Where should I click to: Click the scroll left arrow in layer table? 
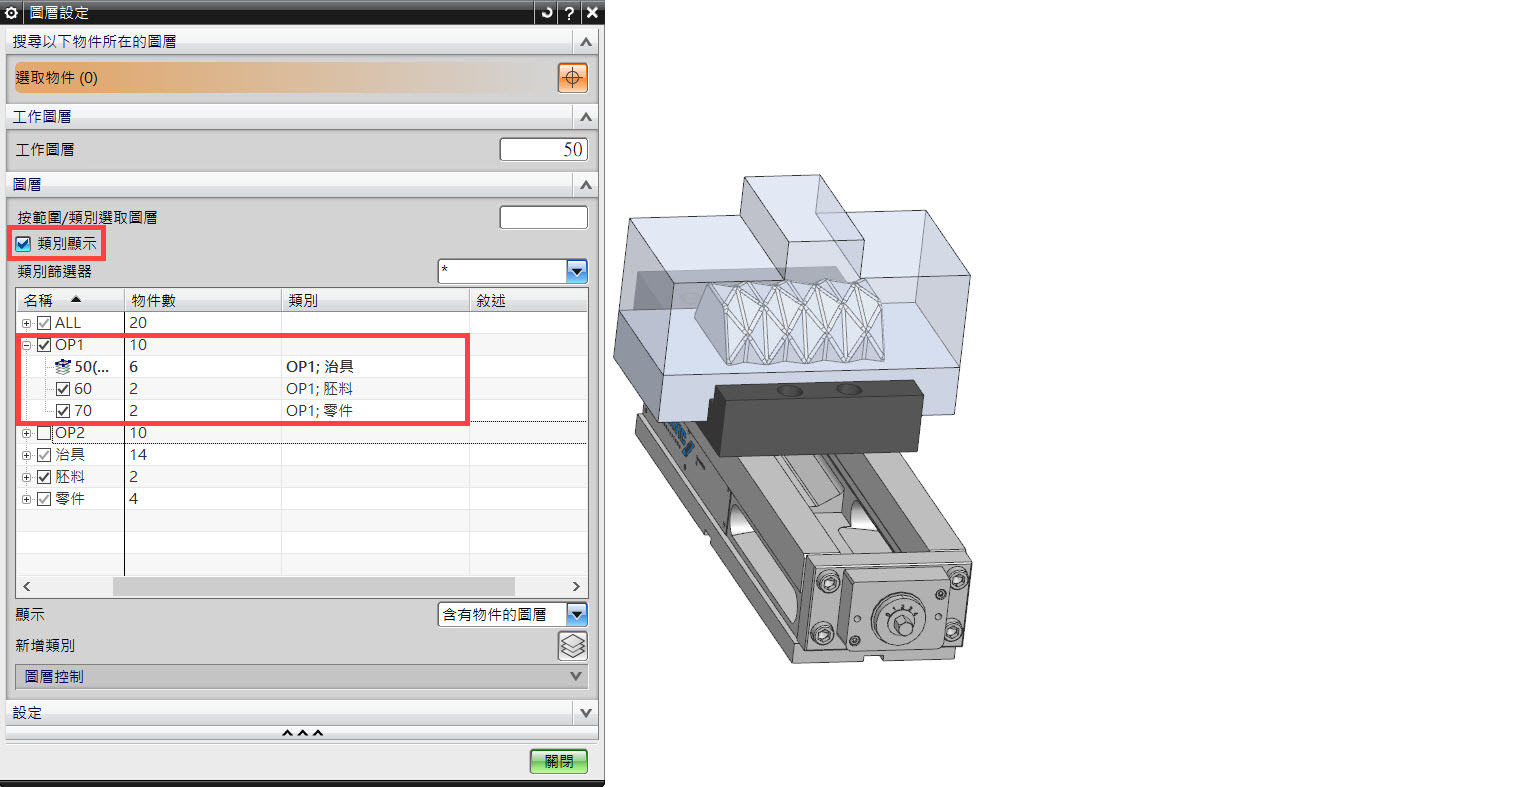point(27,586)
